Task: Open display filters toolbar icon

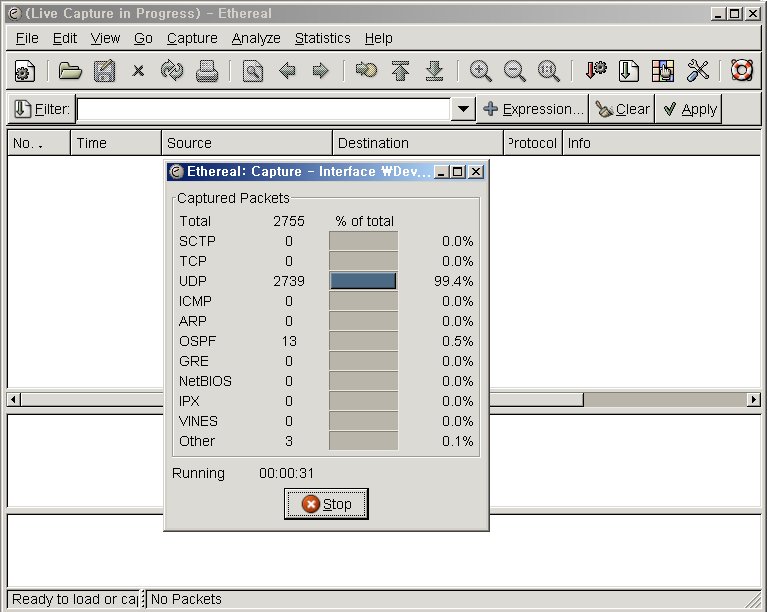Action: (629, 71)
